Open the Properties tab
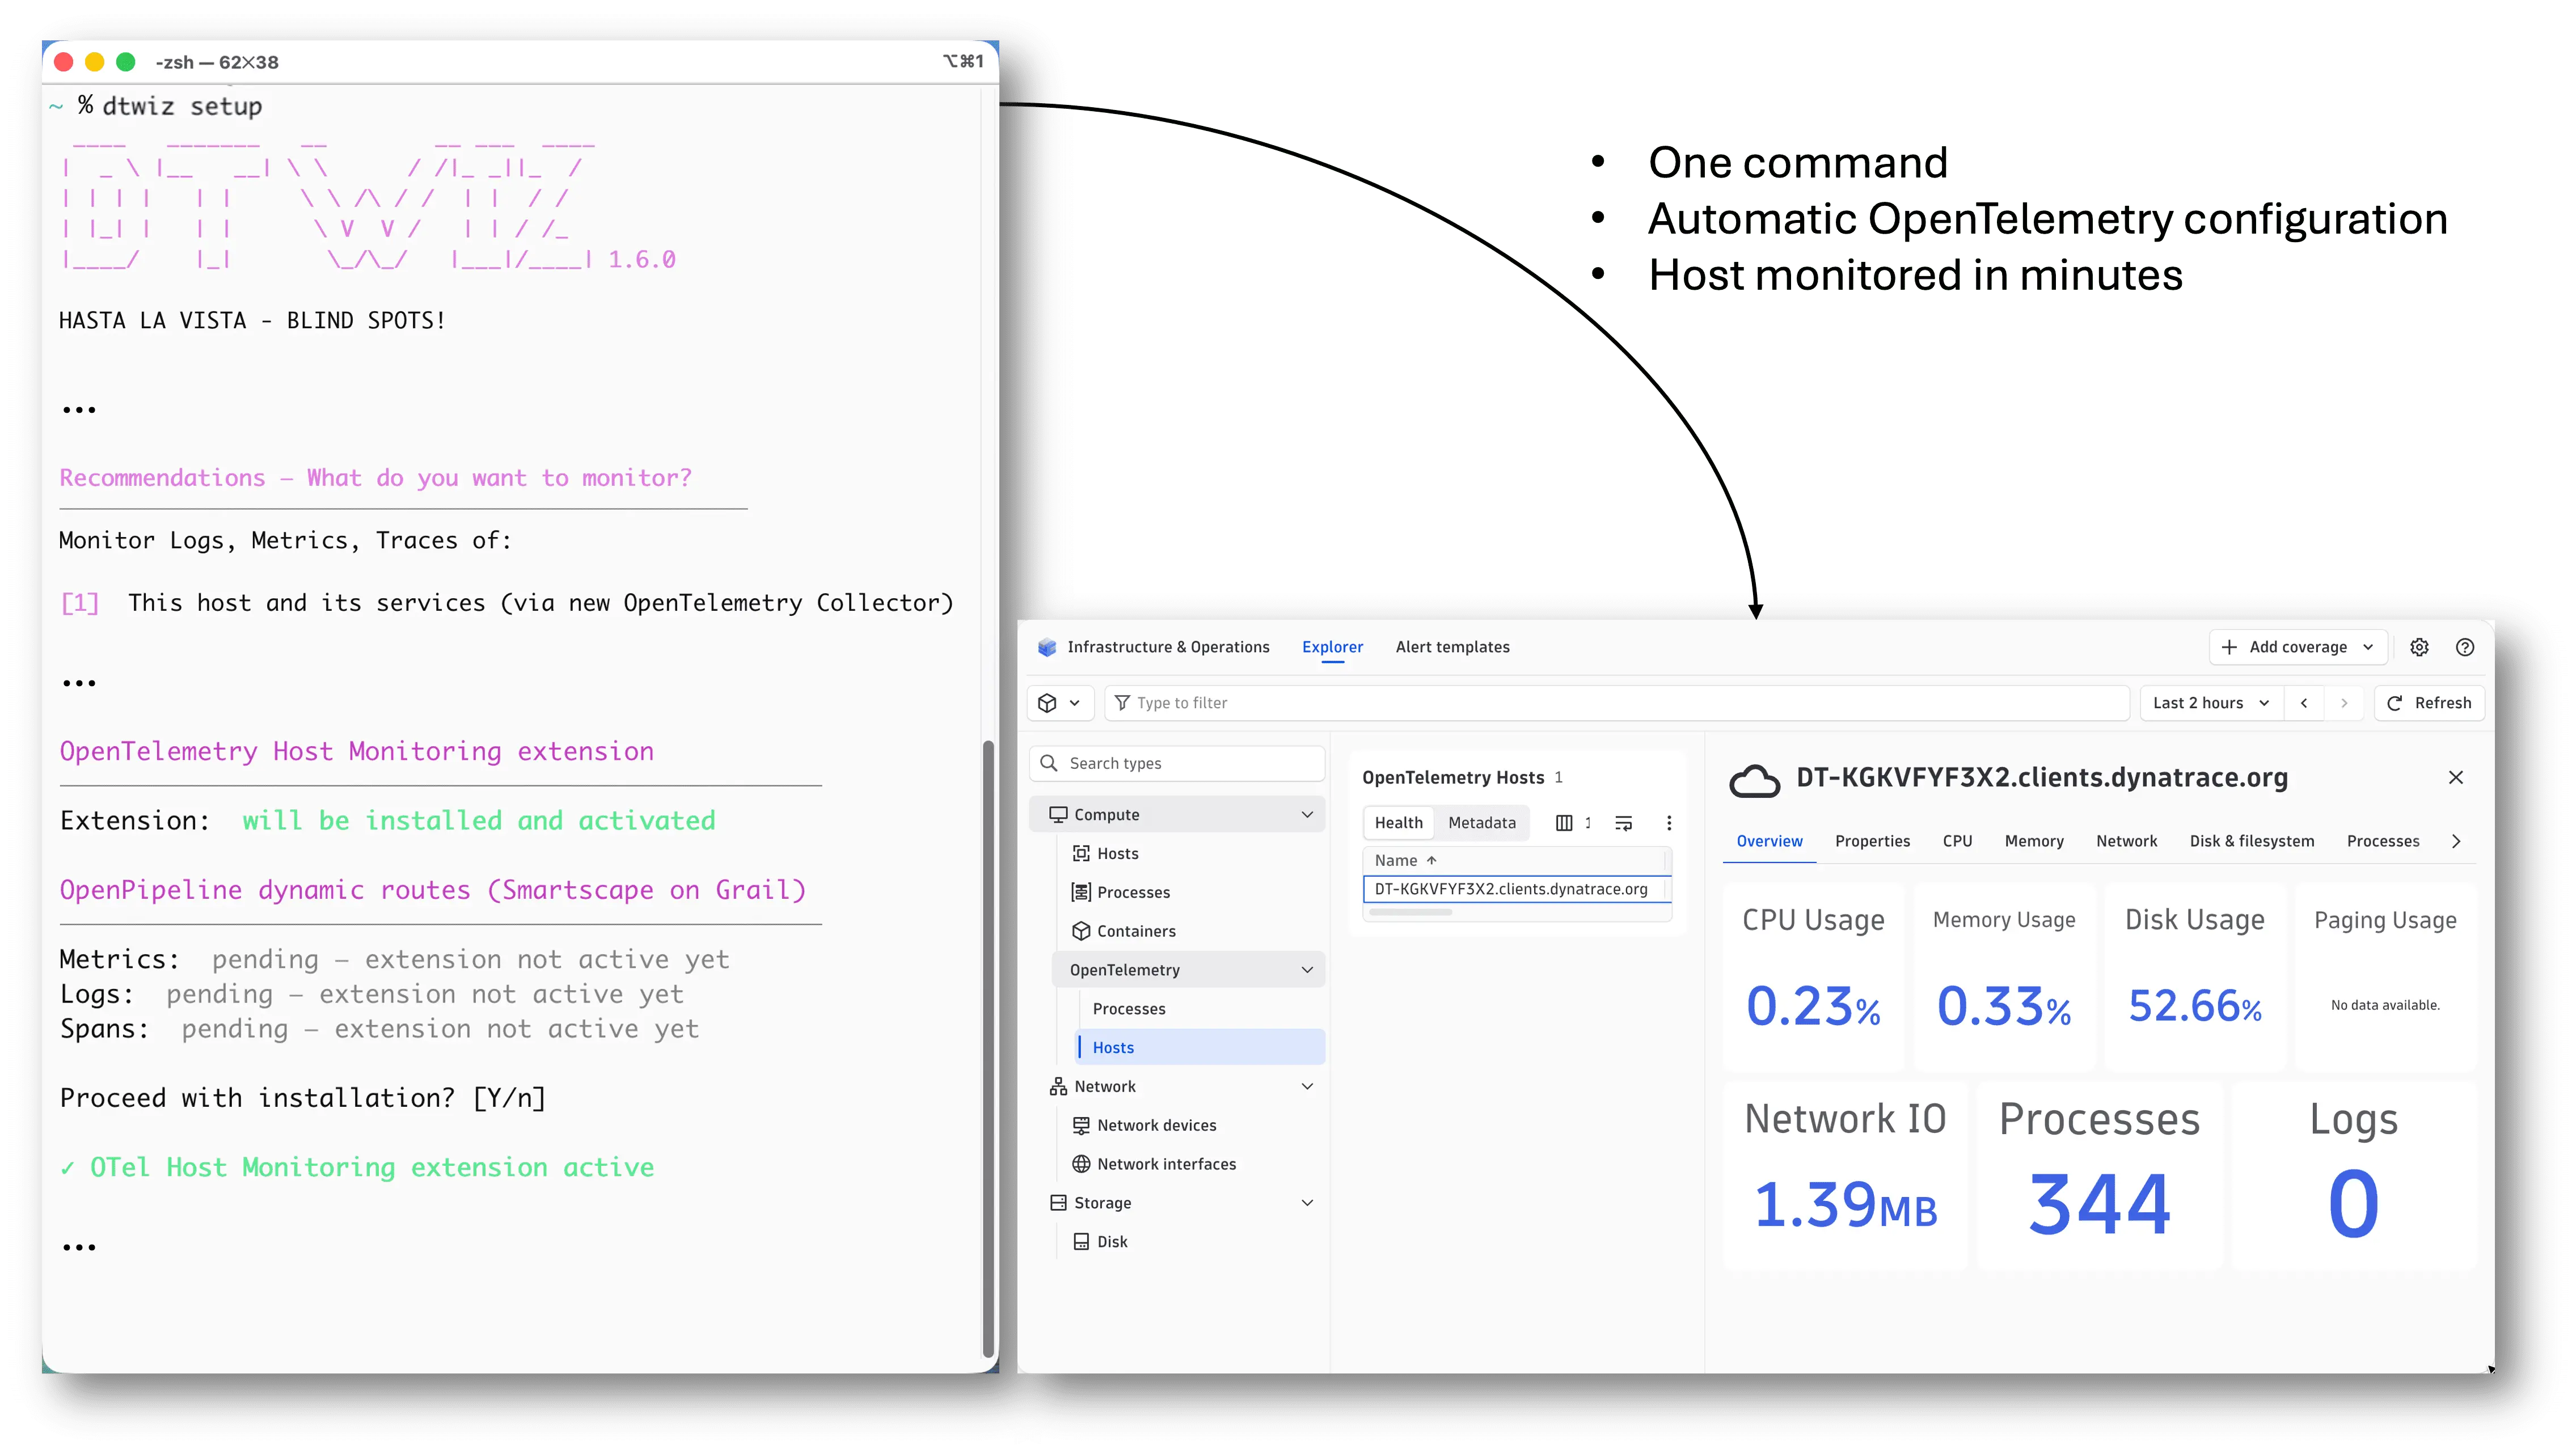 1872,841
